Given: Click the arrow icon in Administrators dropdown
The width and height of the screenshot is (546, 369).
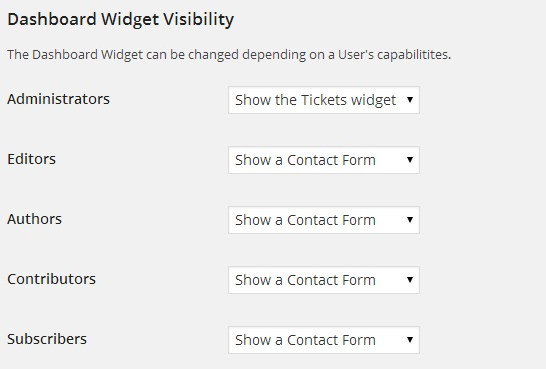Looking at the screenshot, I should [410, 100].
